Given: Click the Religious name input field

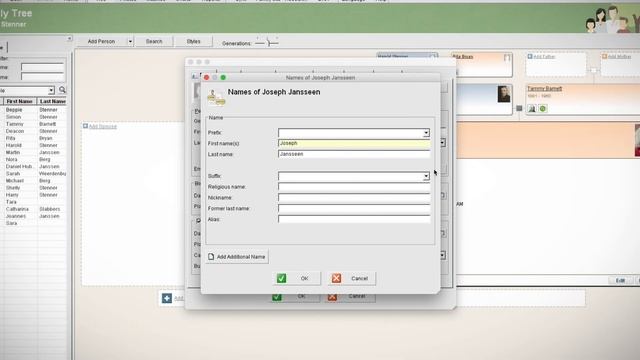Looking at the screenshot, I should [x=354, y=187].
